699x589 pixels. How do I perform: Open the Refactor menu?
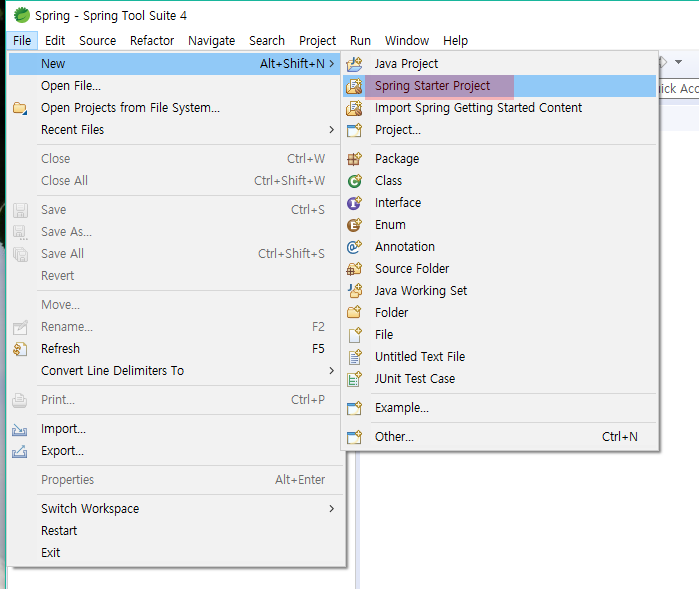pos(152,41)
